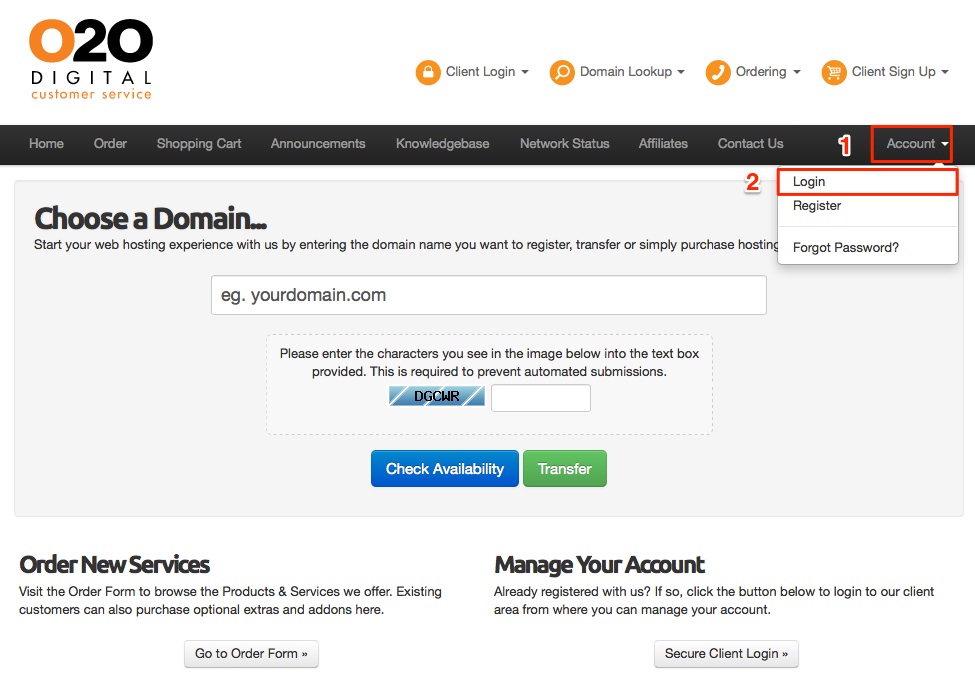Choose Register in the Account menu
Viewport: 975px width, 678px height.
[x=817, y=206]
